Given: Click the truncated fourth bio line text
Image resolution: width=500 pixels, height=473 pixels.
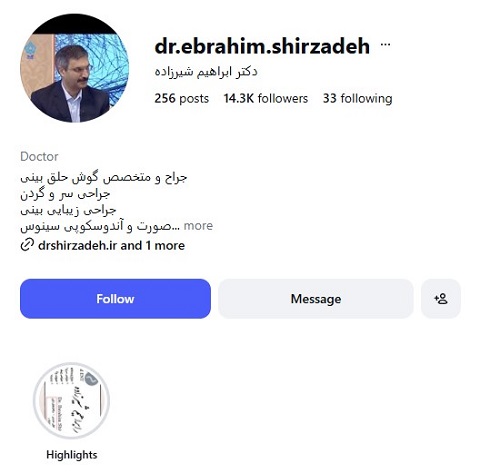Looking at the screenshot, I should [x=100, y=226].
